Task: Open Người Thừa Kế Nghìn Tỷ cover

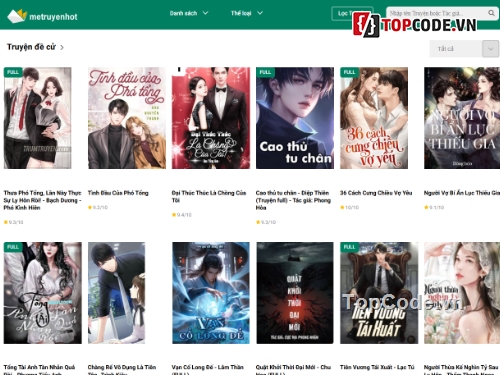Action: point(462,293)
